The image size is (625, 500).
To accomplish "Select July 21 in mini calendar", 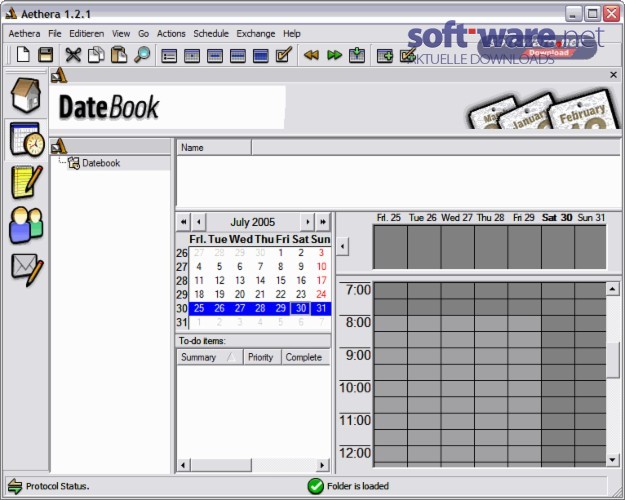I will tap(260, 294).
